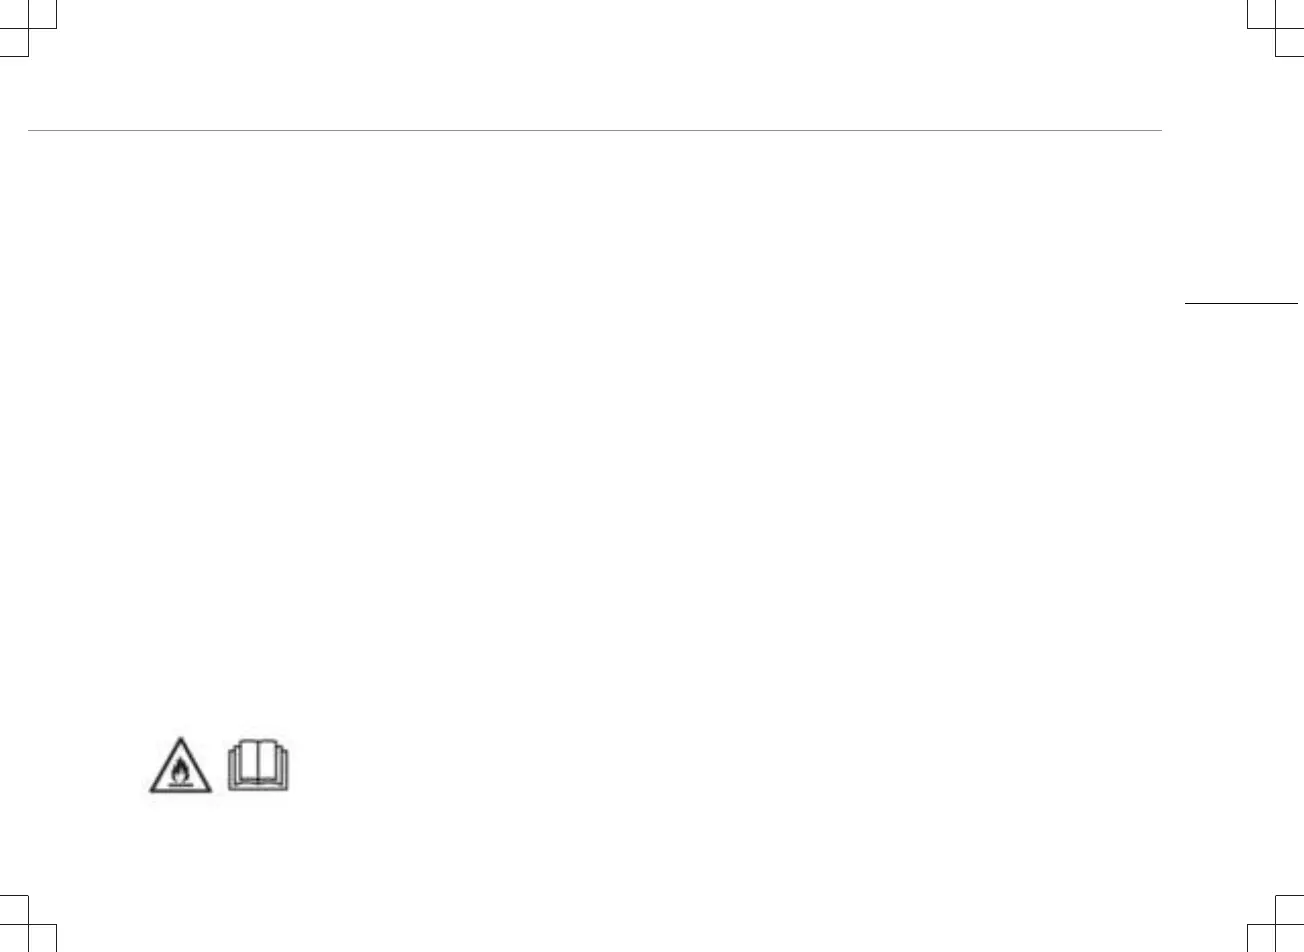Click the bottom-left corner crop mark
This screenshot has width=1304, height=952.
click(x=28, y=923)
